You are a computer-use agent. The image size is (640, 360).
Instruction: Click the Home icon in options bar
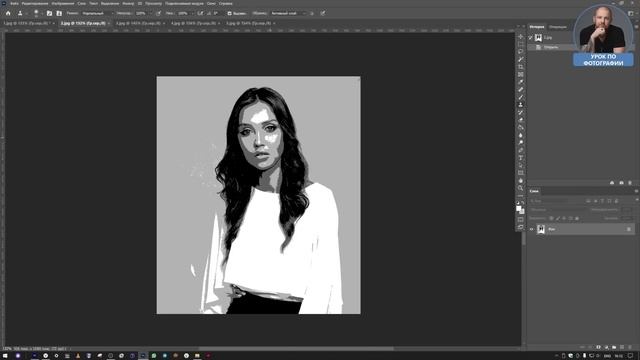coord(8,13)
